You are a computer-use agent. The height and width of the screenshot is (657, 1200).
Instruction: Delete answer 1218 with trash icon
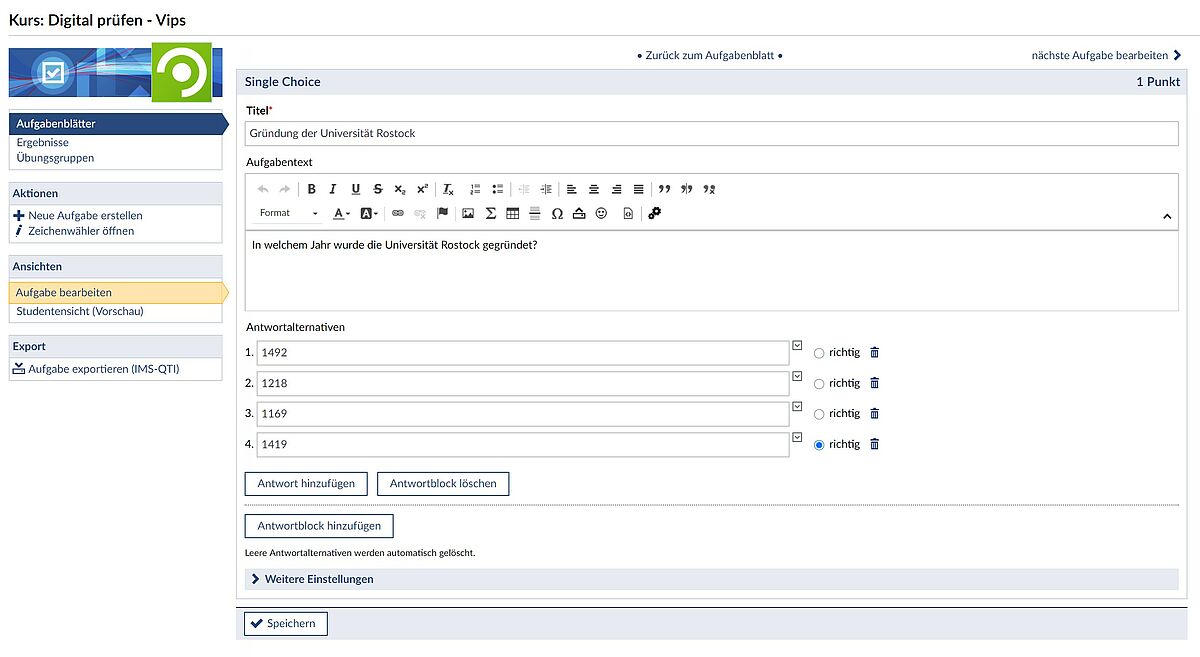coord(875,383)
